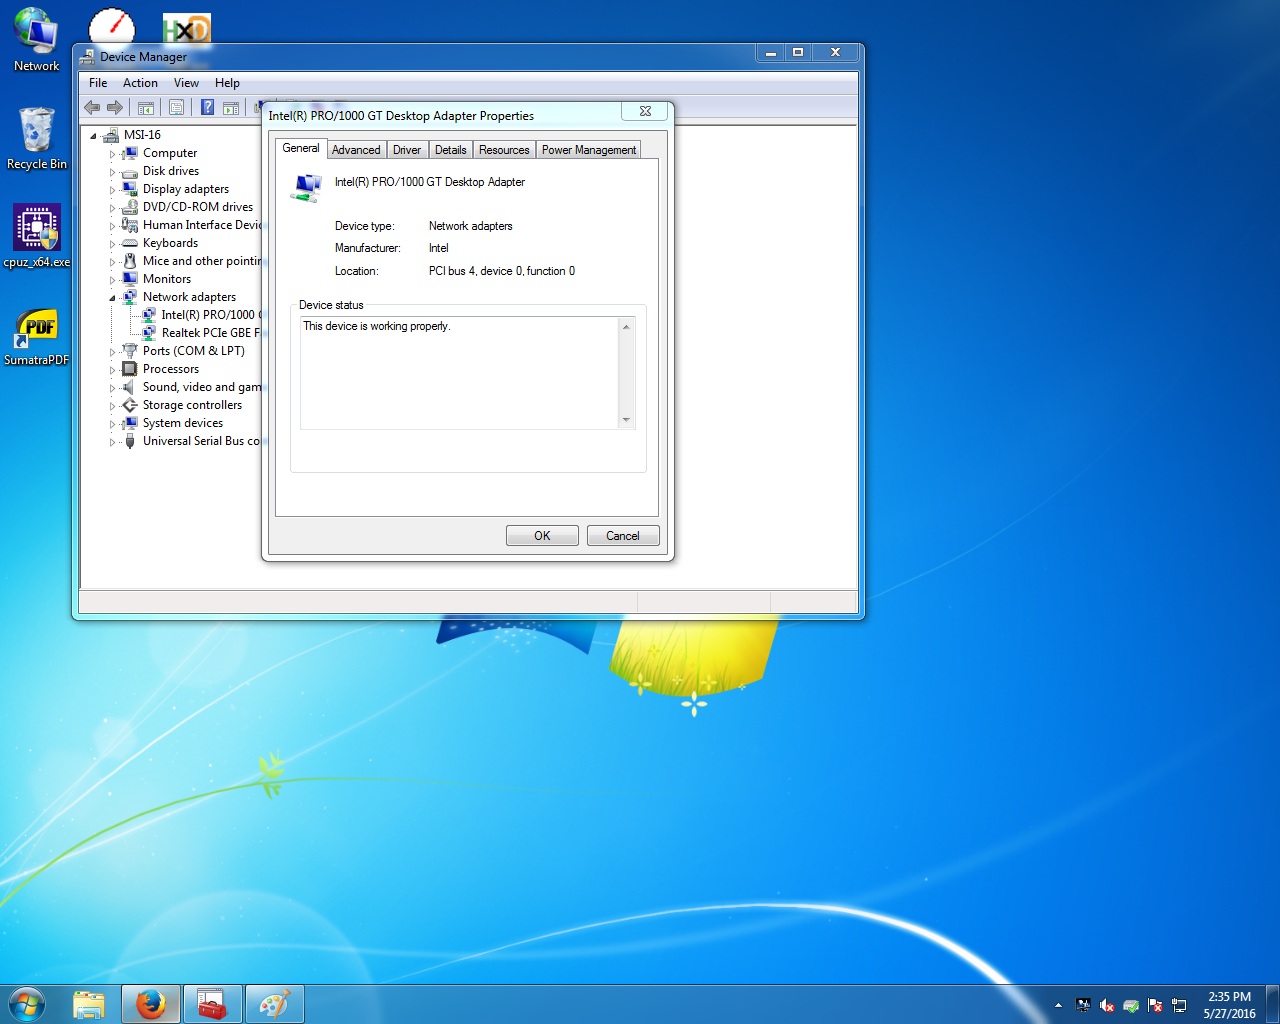Click the network adapter icon in Properties dialog
The image size is (1280, 1024).
coord(306,187)
